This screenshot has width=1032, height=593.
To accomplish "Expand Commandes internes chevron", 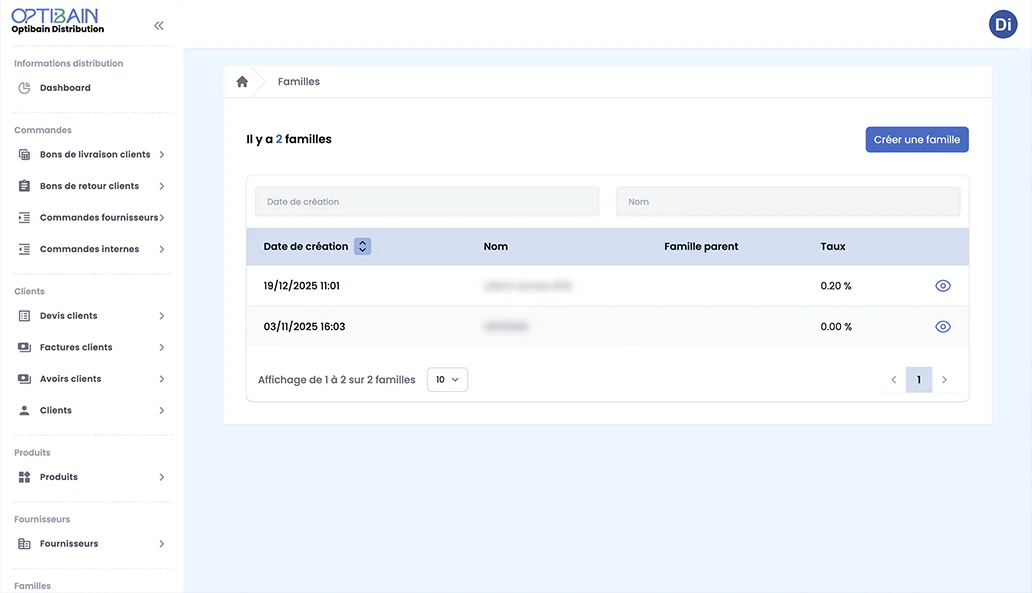I will tap(162, 249).
